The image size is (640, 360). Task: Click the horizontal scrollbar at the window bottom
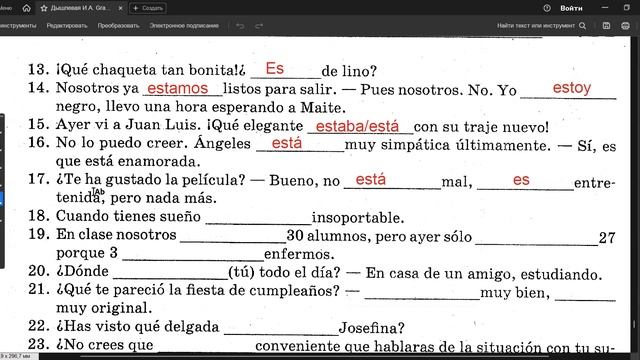(314, 357)
